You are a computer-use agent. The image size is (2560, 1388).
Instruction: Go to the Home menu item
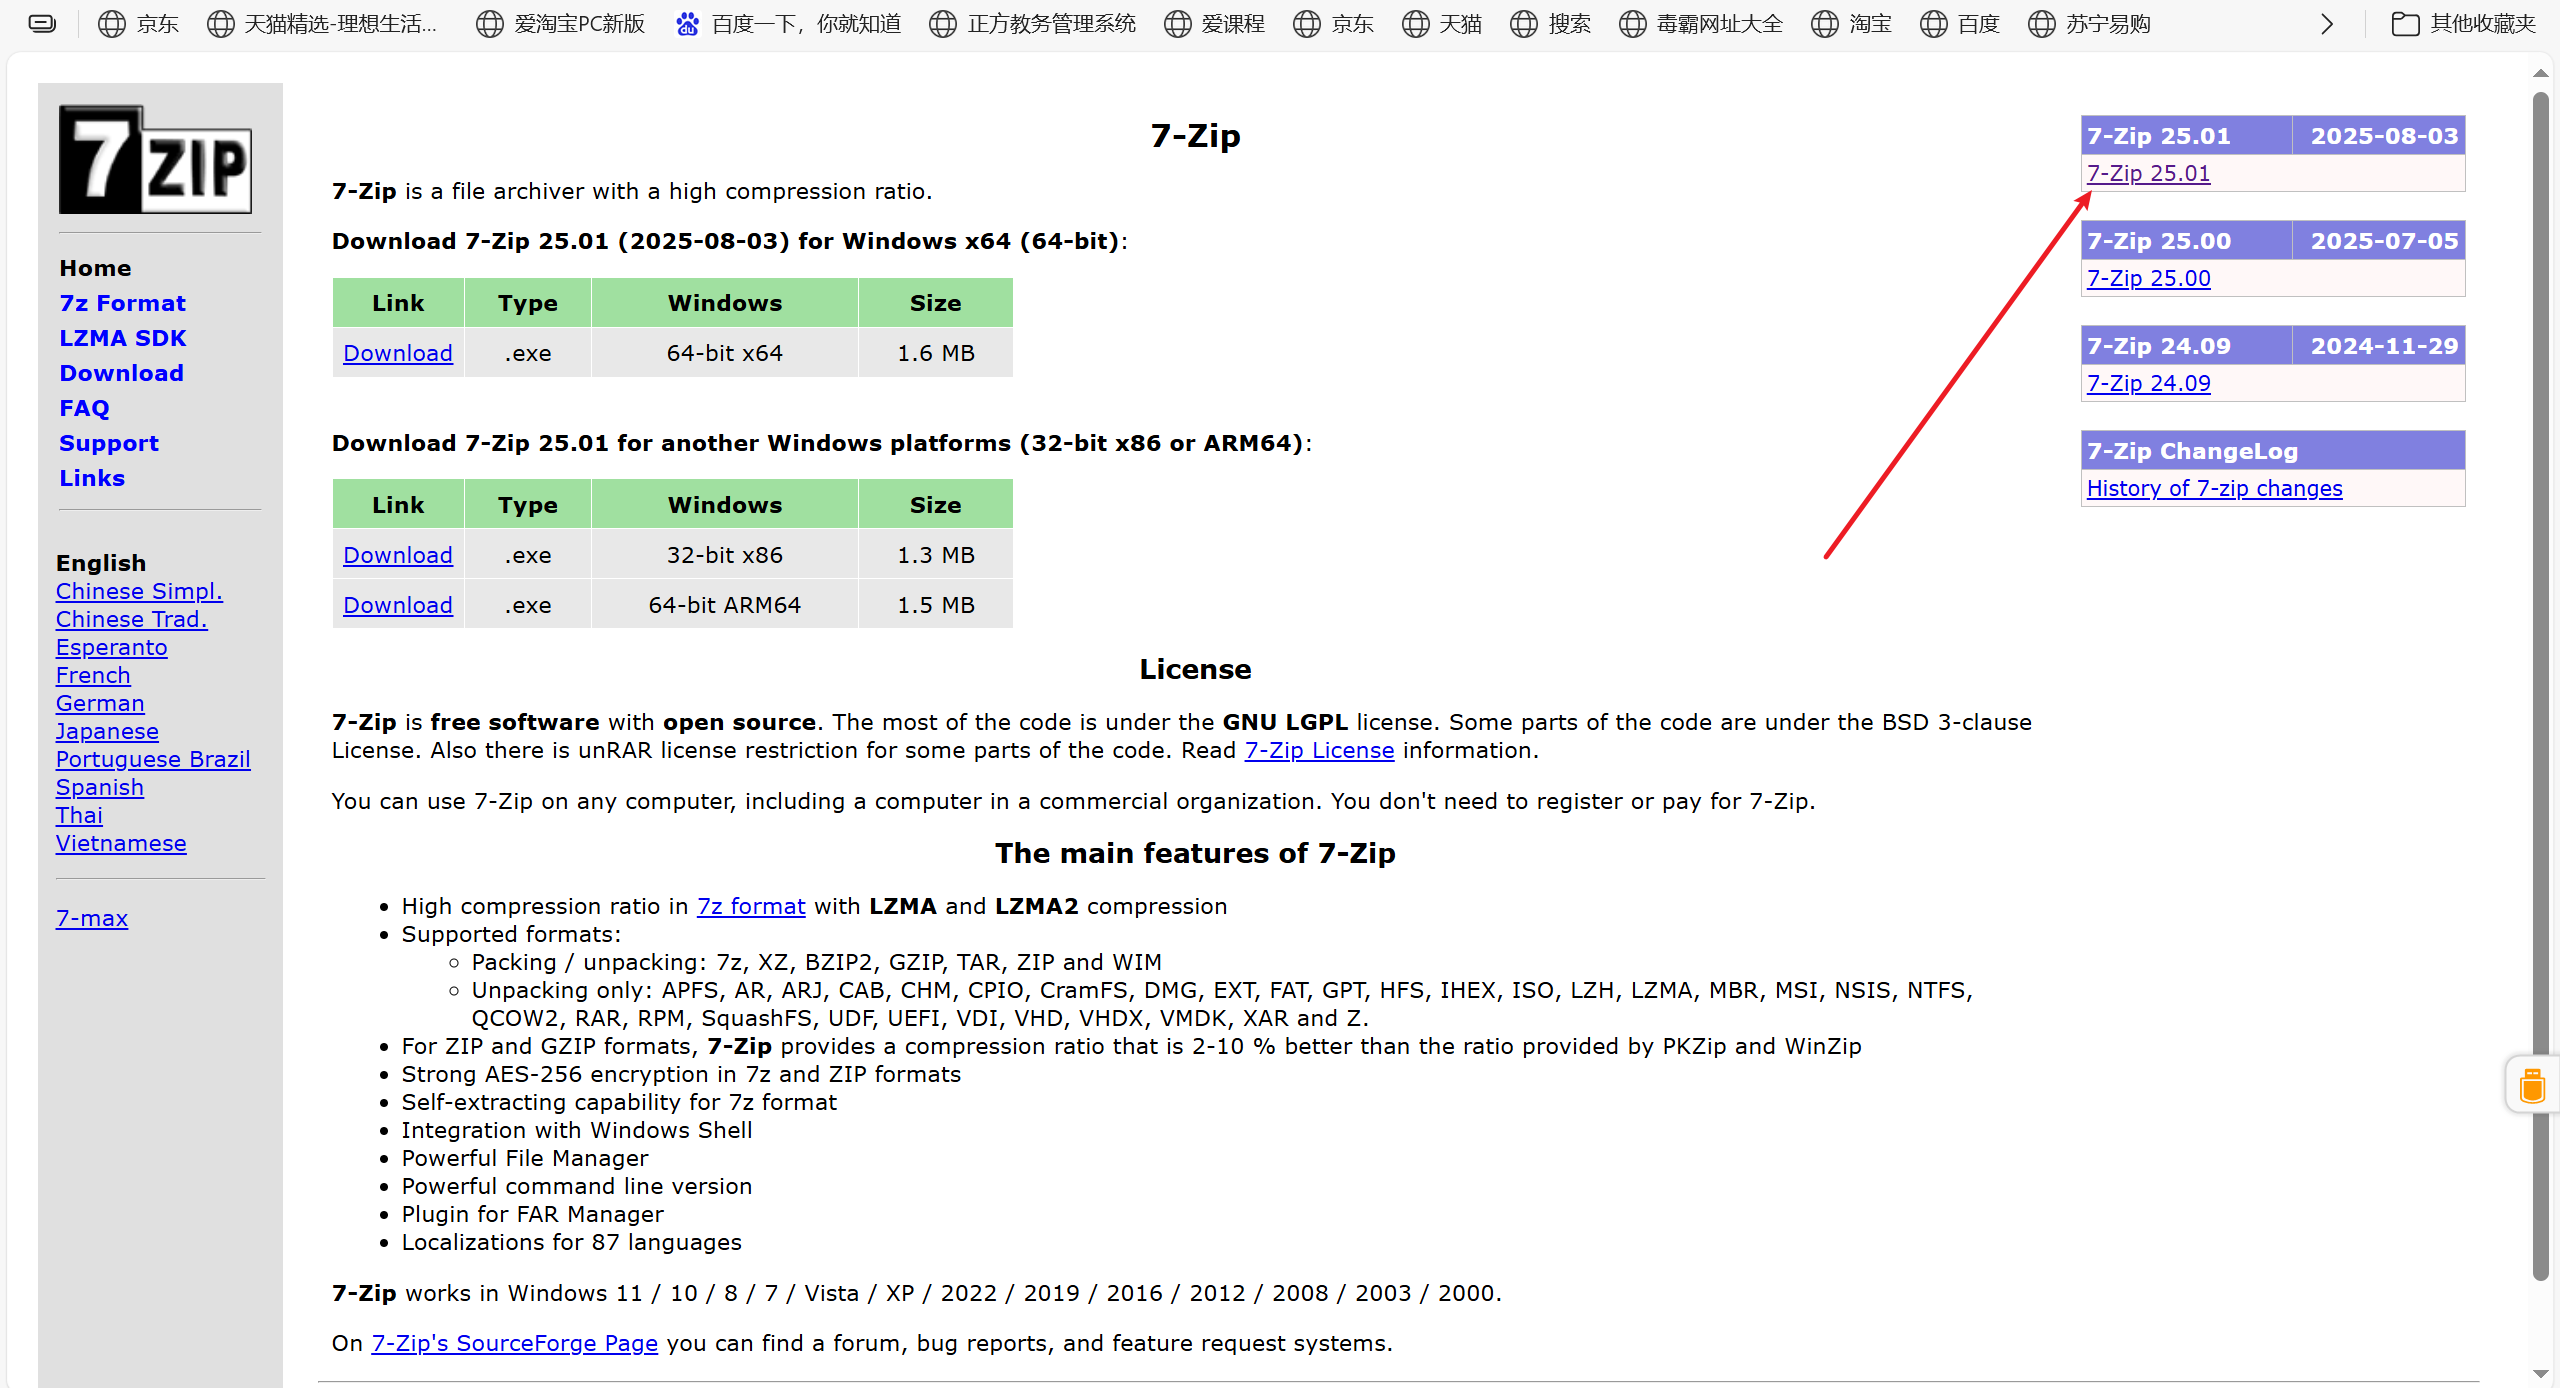click(x=95, y=268)
